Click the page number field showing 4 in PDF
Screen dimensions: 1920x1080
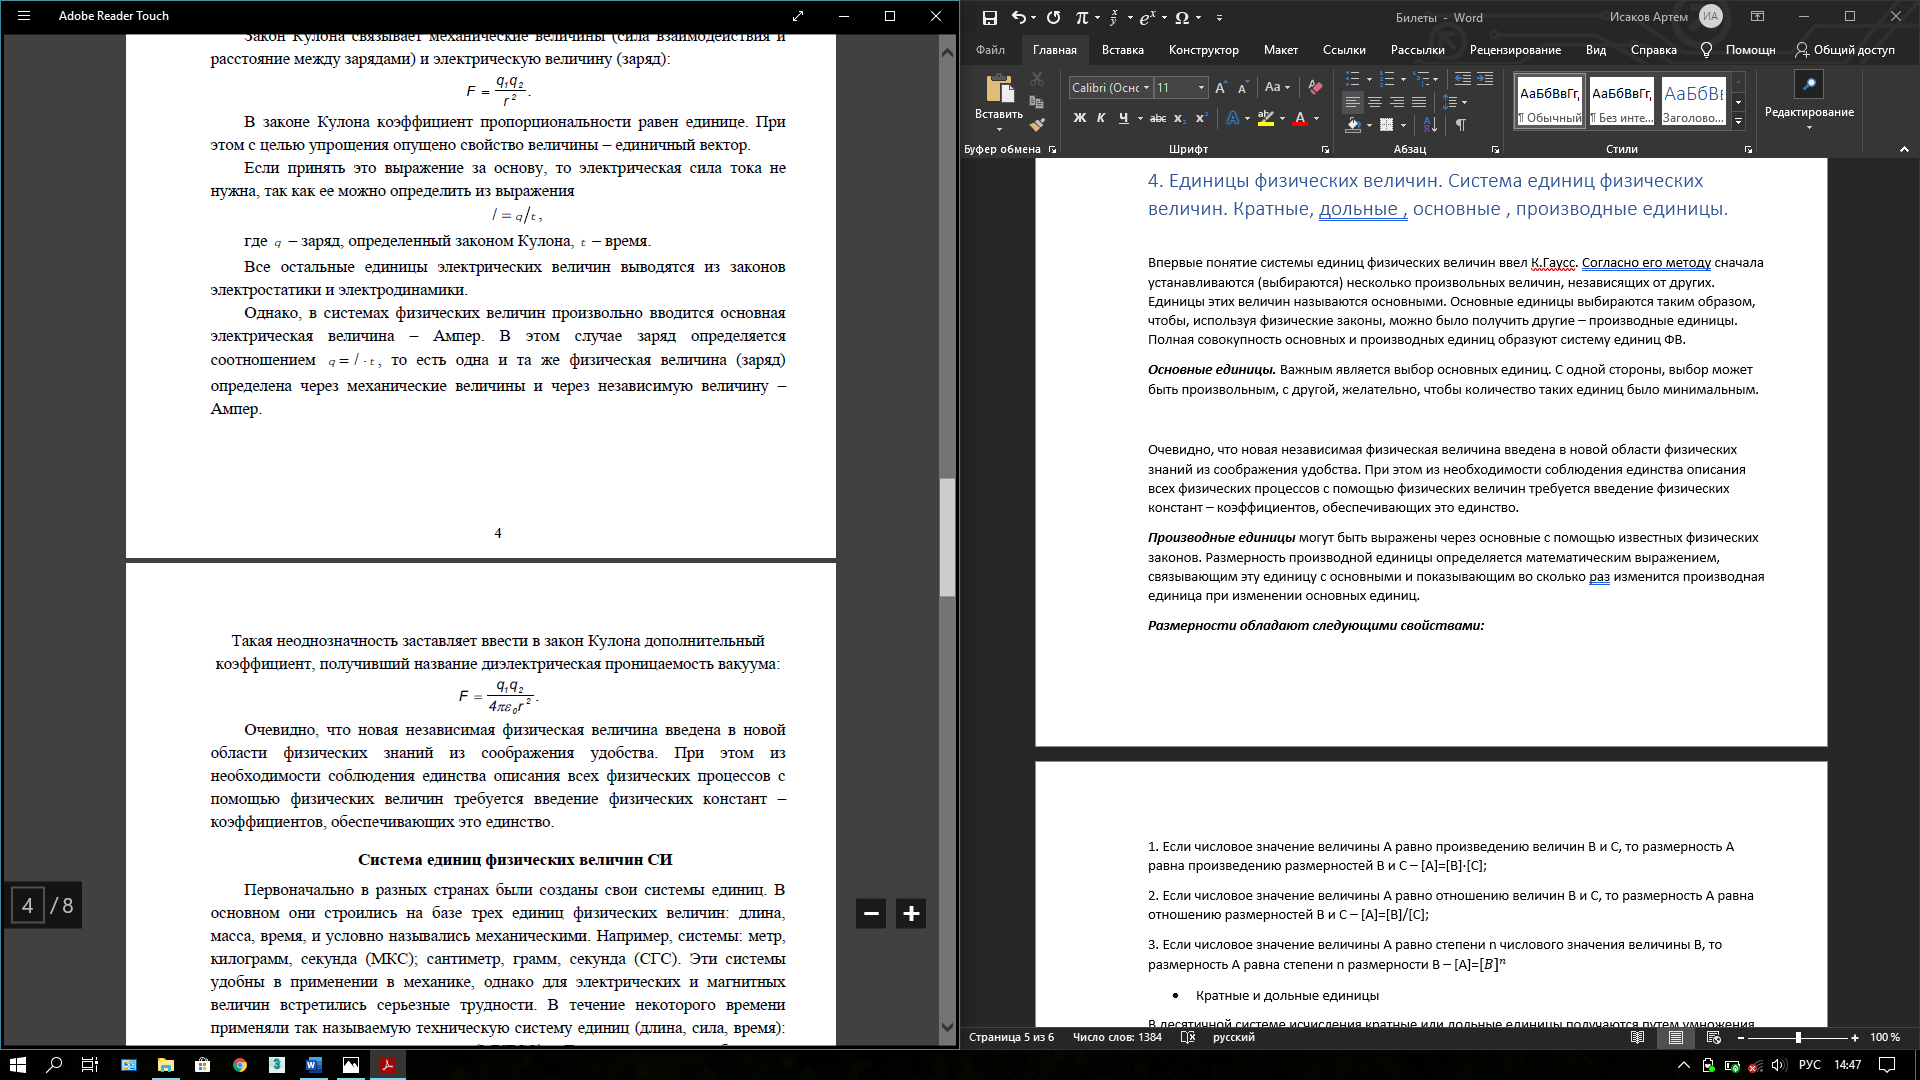[28, 905]
